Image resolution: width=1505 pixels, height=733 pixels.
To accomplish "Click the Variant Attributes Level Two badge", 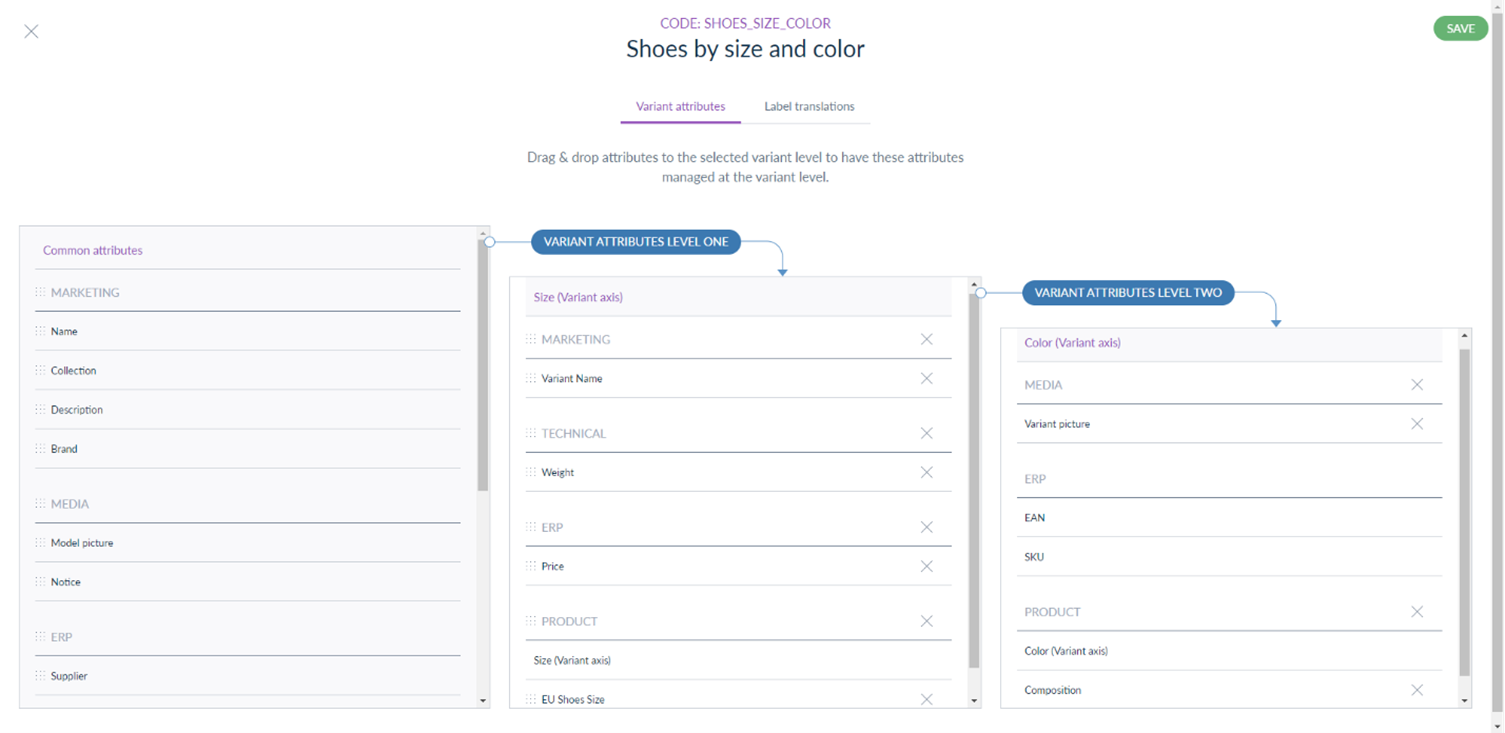I will tap(1128, 293).
